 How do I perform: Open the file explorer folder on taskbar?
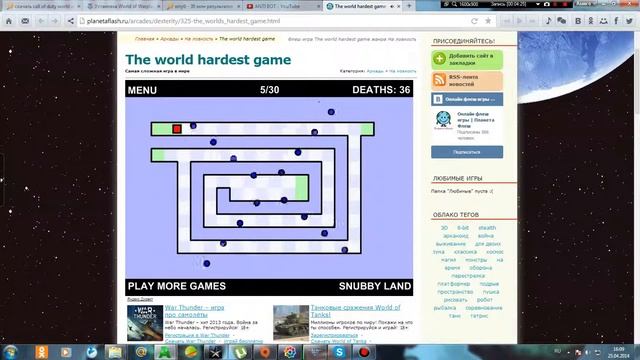coord(115,352)
